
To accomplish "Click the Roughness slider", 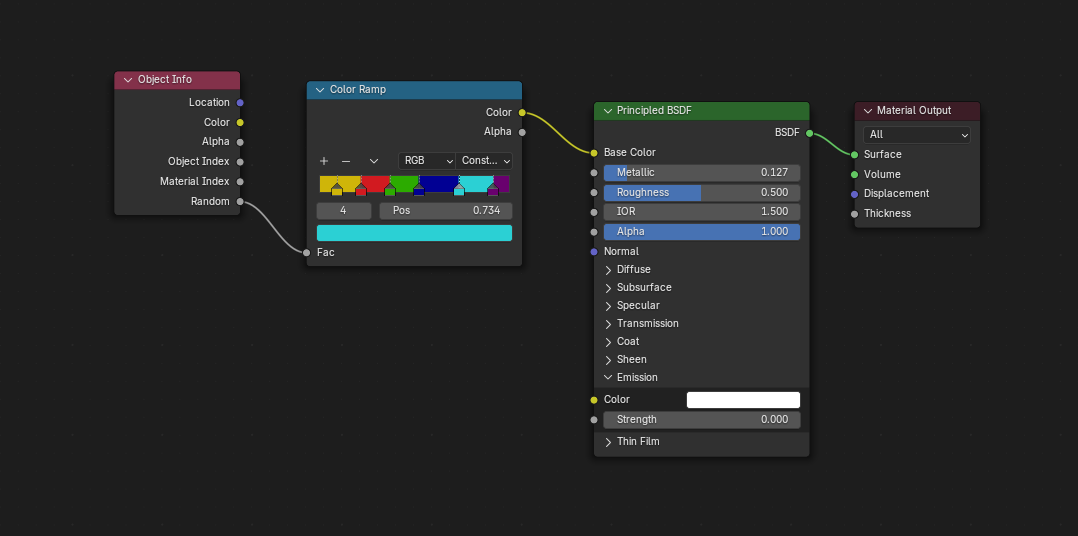I will (x=701, y=192).
